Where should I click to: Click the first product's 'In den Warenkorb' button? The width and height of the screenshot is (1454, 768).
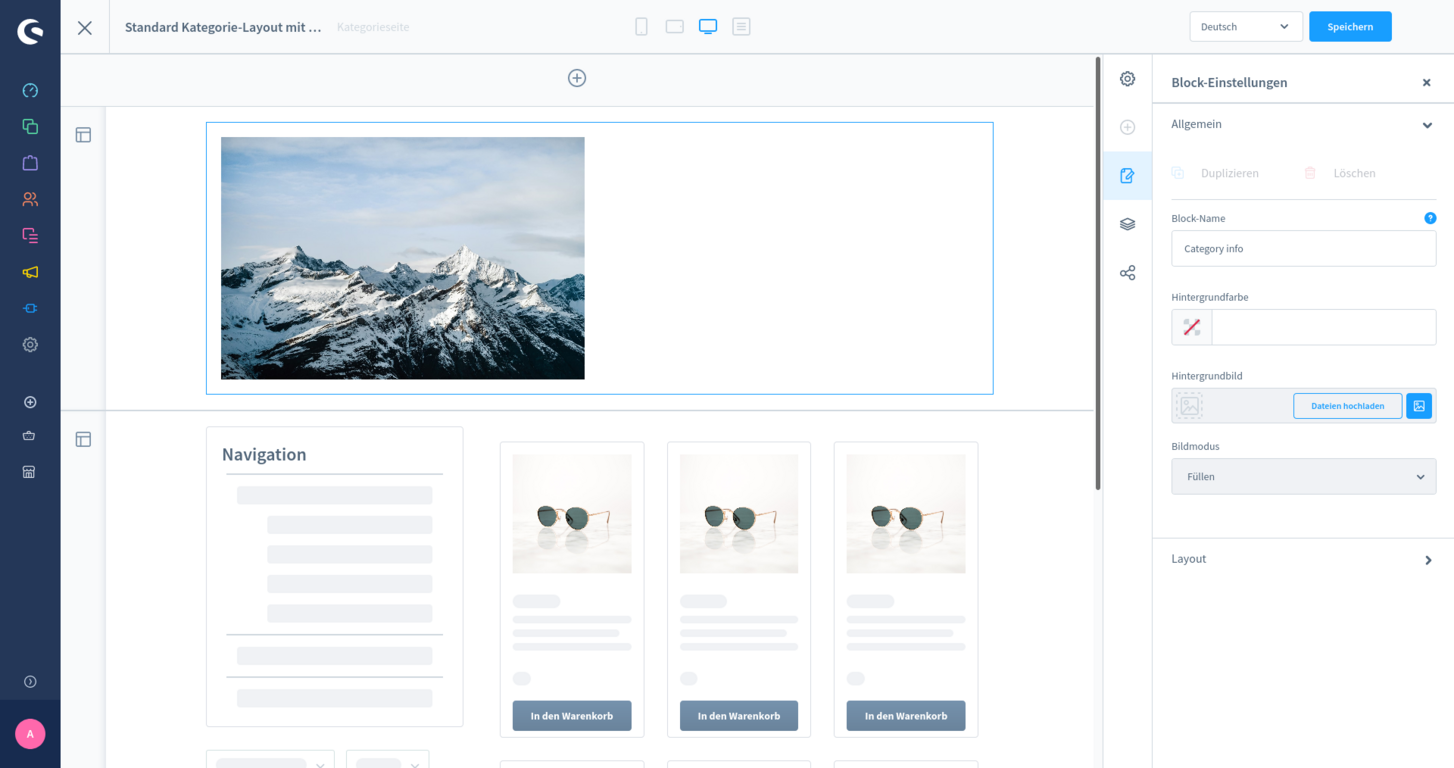(x=572, y=716)
